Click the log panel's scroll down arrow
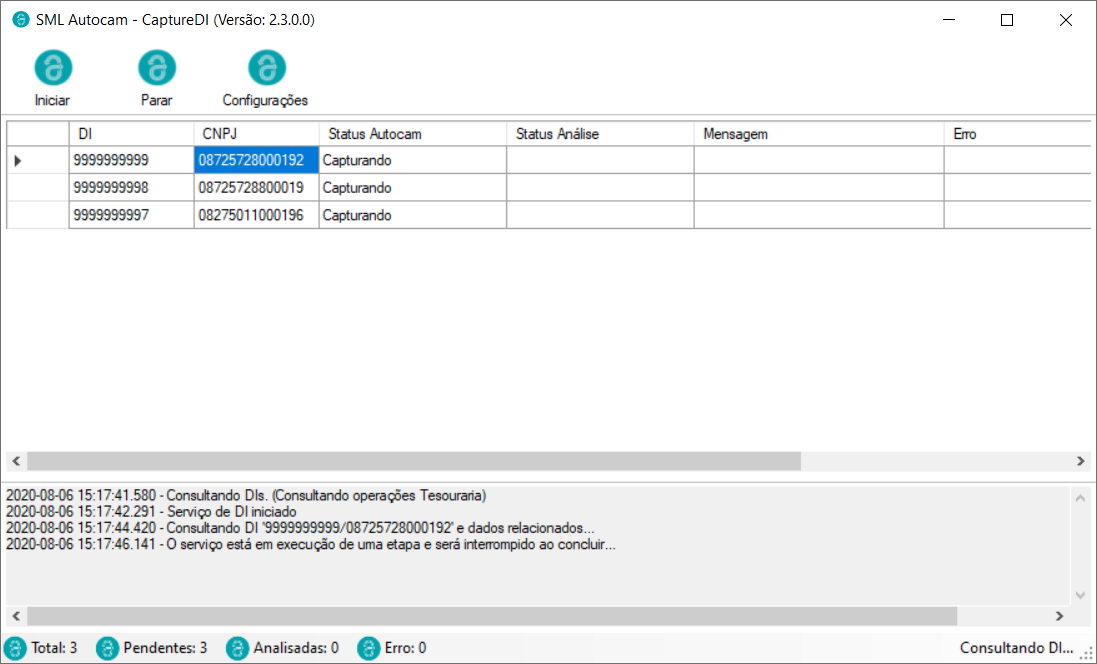This screenshot has height=664, width=1097. (1080, 595)
